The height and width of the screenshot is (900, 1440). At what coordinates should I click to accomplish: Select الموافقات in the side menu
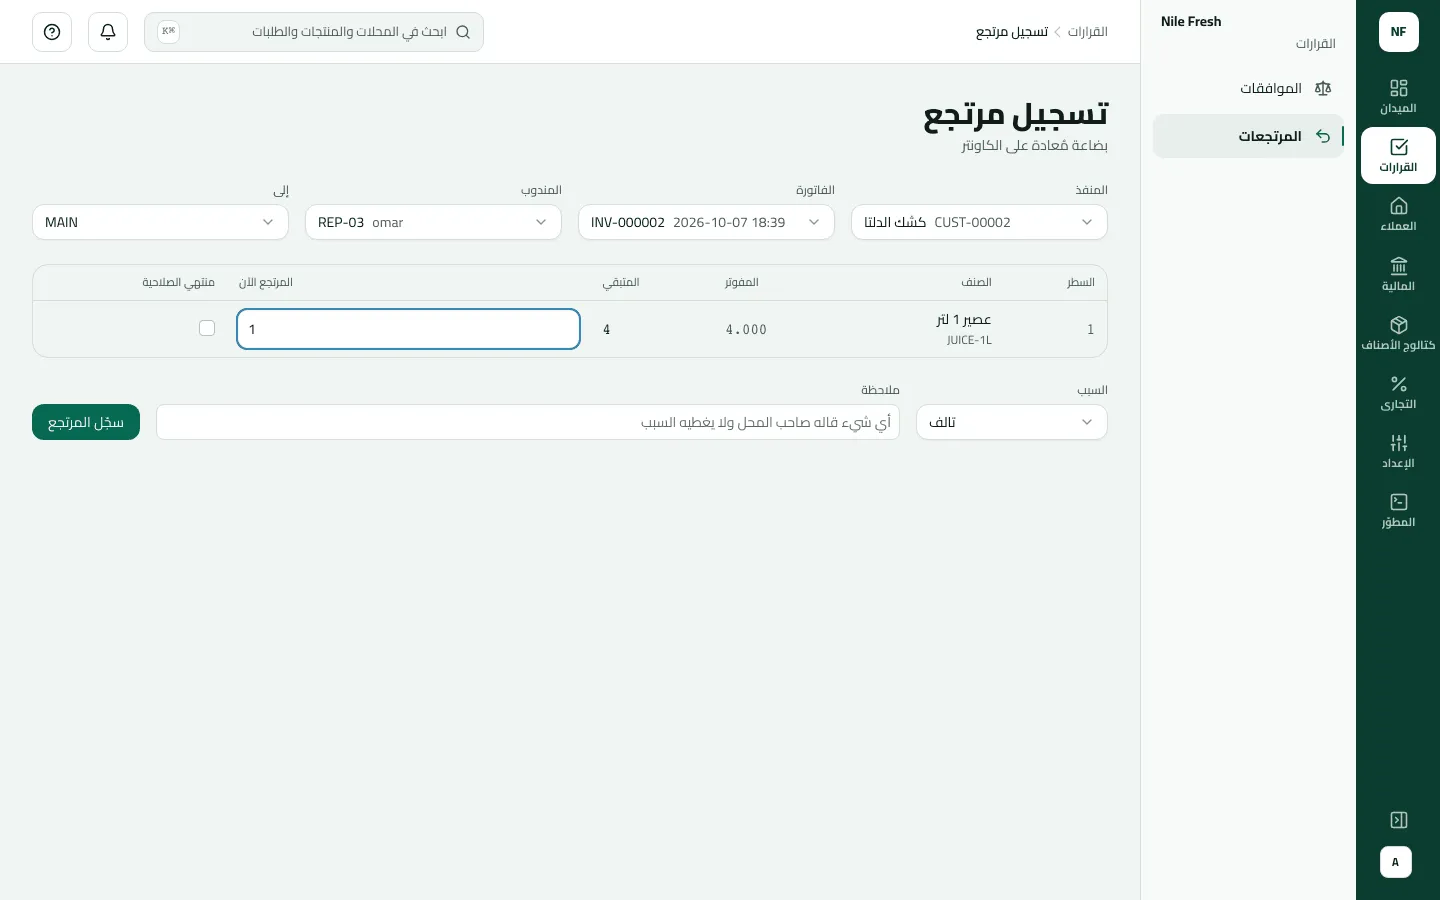[x=1248, y=88]
